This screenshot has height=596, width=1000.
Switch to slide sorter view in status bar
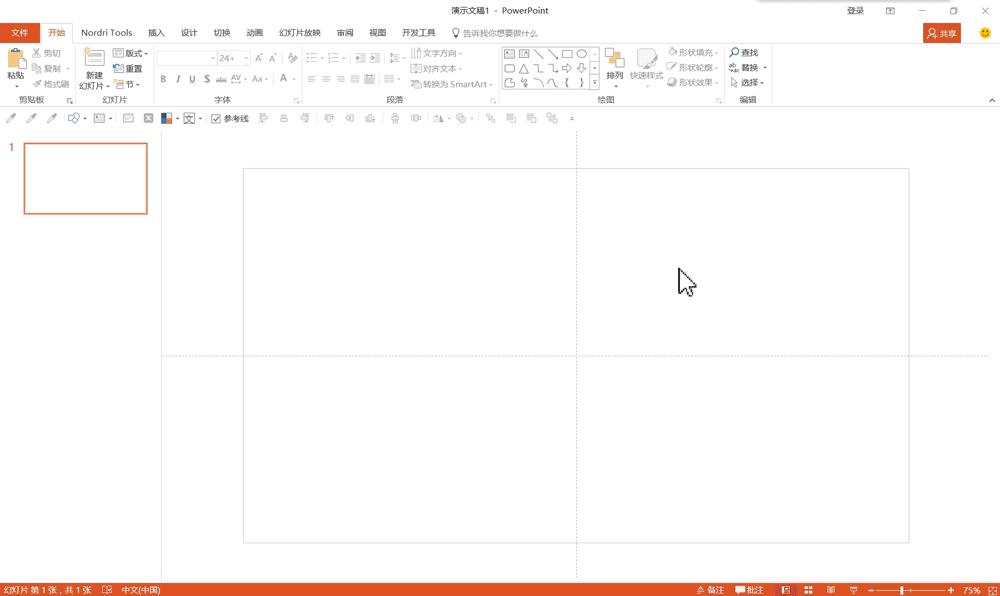pos(808,590)
